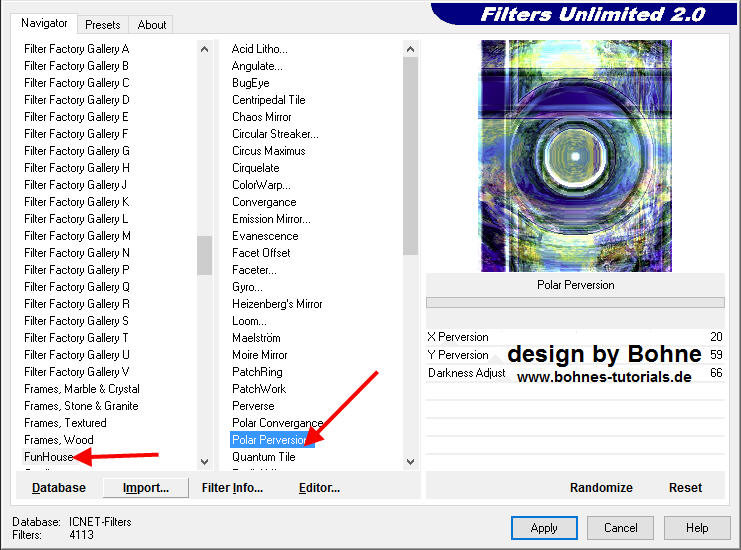
Task: Open the About tab
Action: (152, 24)
